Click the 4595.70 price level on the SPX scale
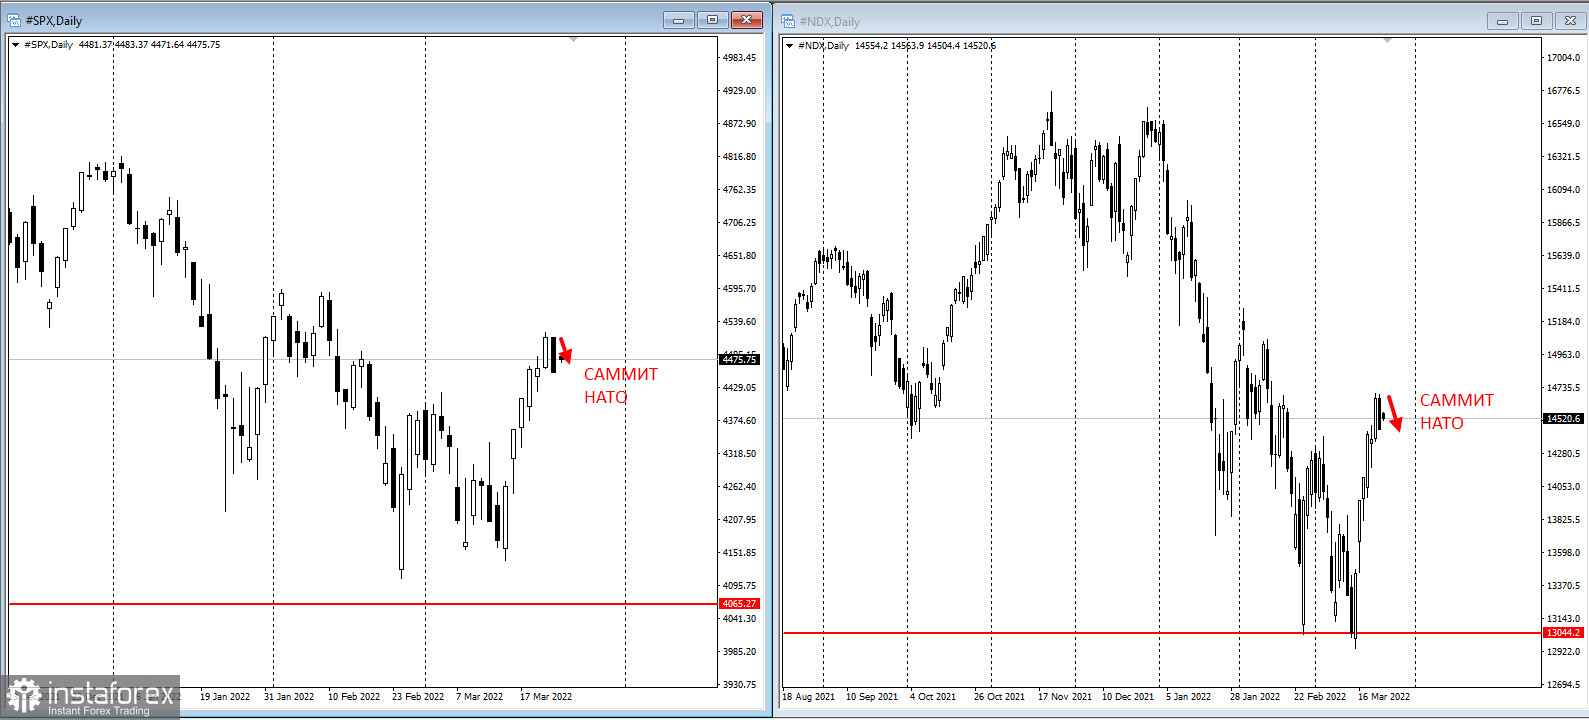The height and width of the screenshot is (720, 1589). [x=740, y=289]
